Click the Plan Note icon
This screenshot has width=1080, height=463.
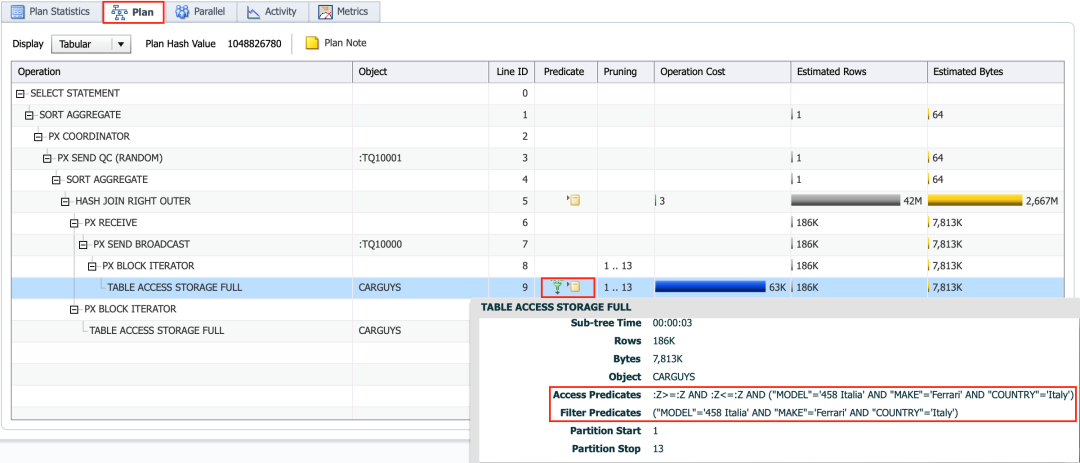(312, 44)
